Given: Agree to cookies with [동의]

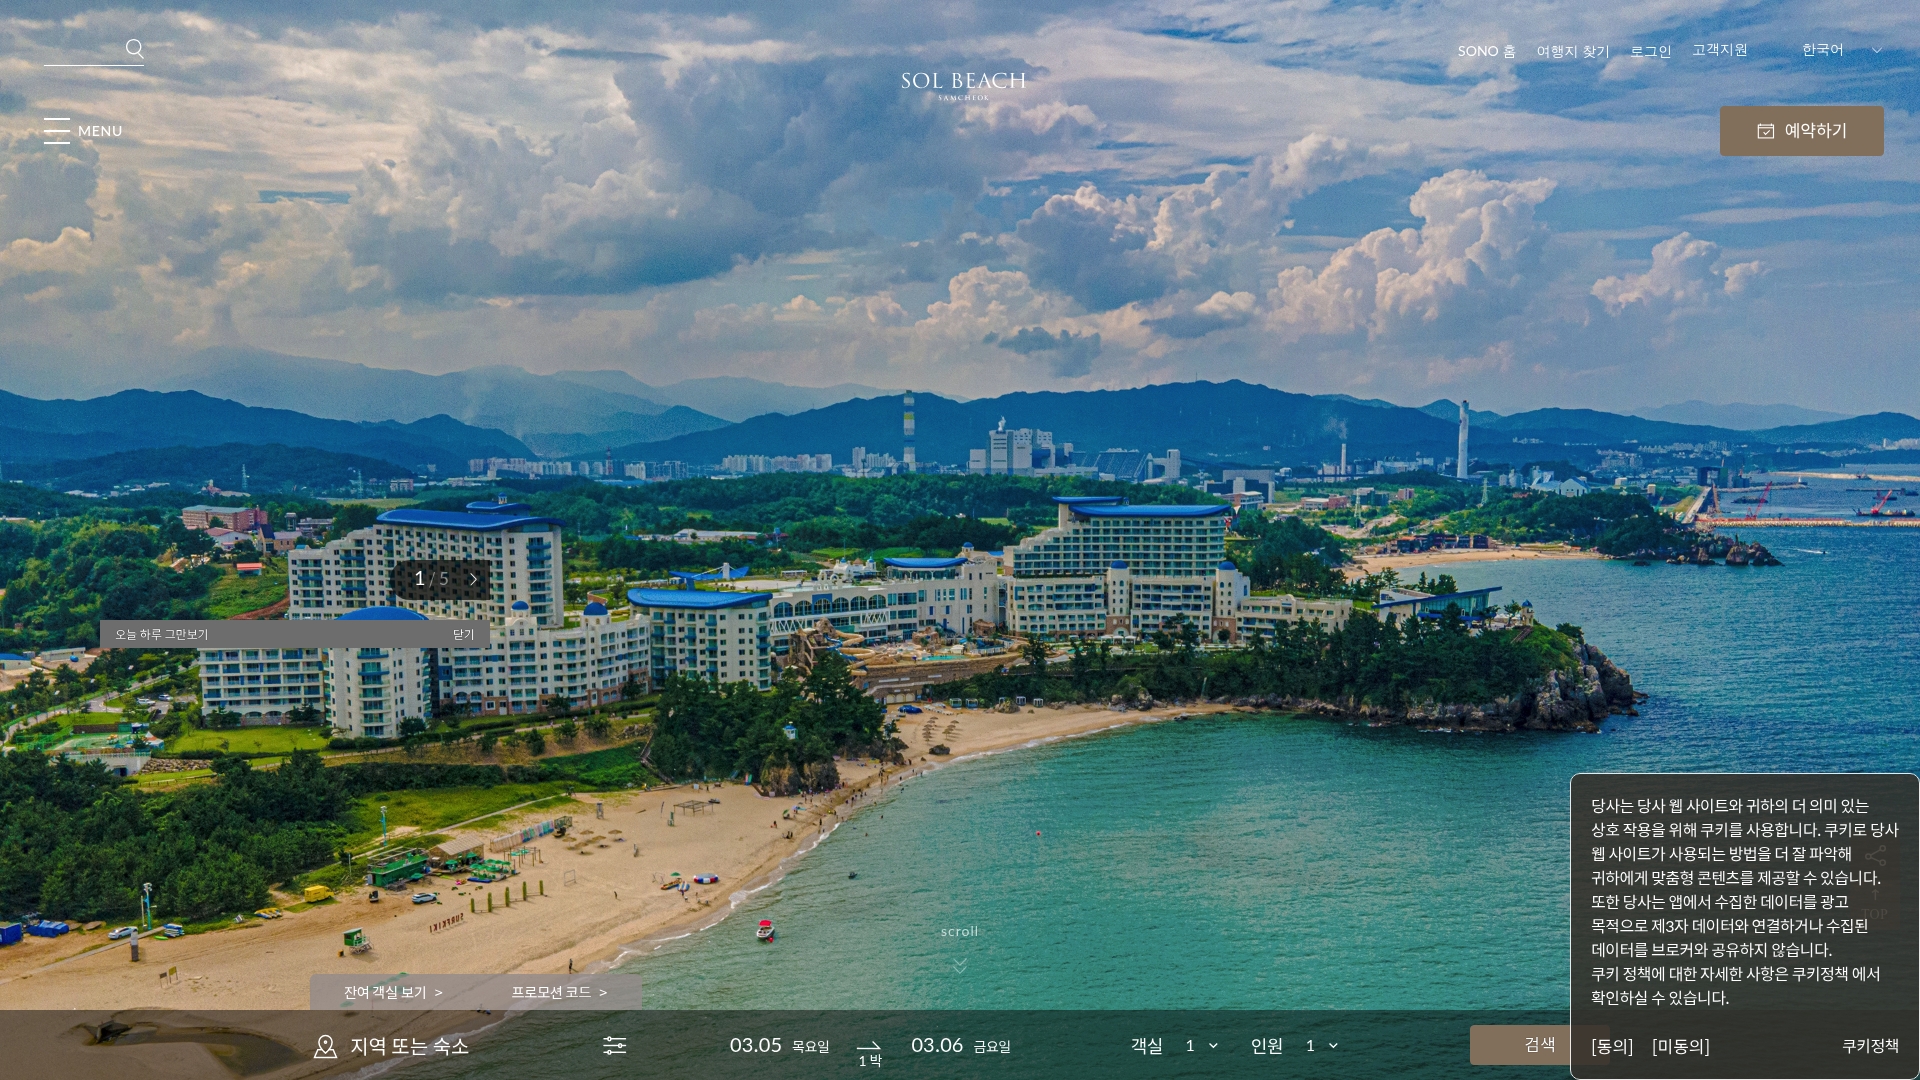Looking at the screenshot, I should 1612,1046.
